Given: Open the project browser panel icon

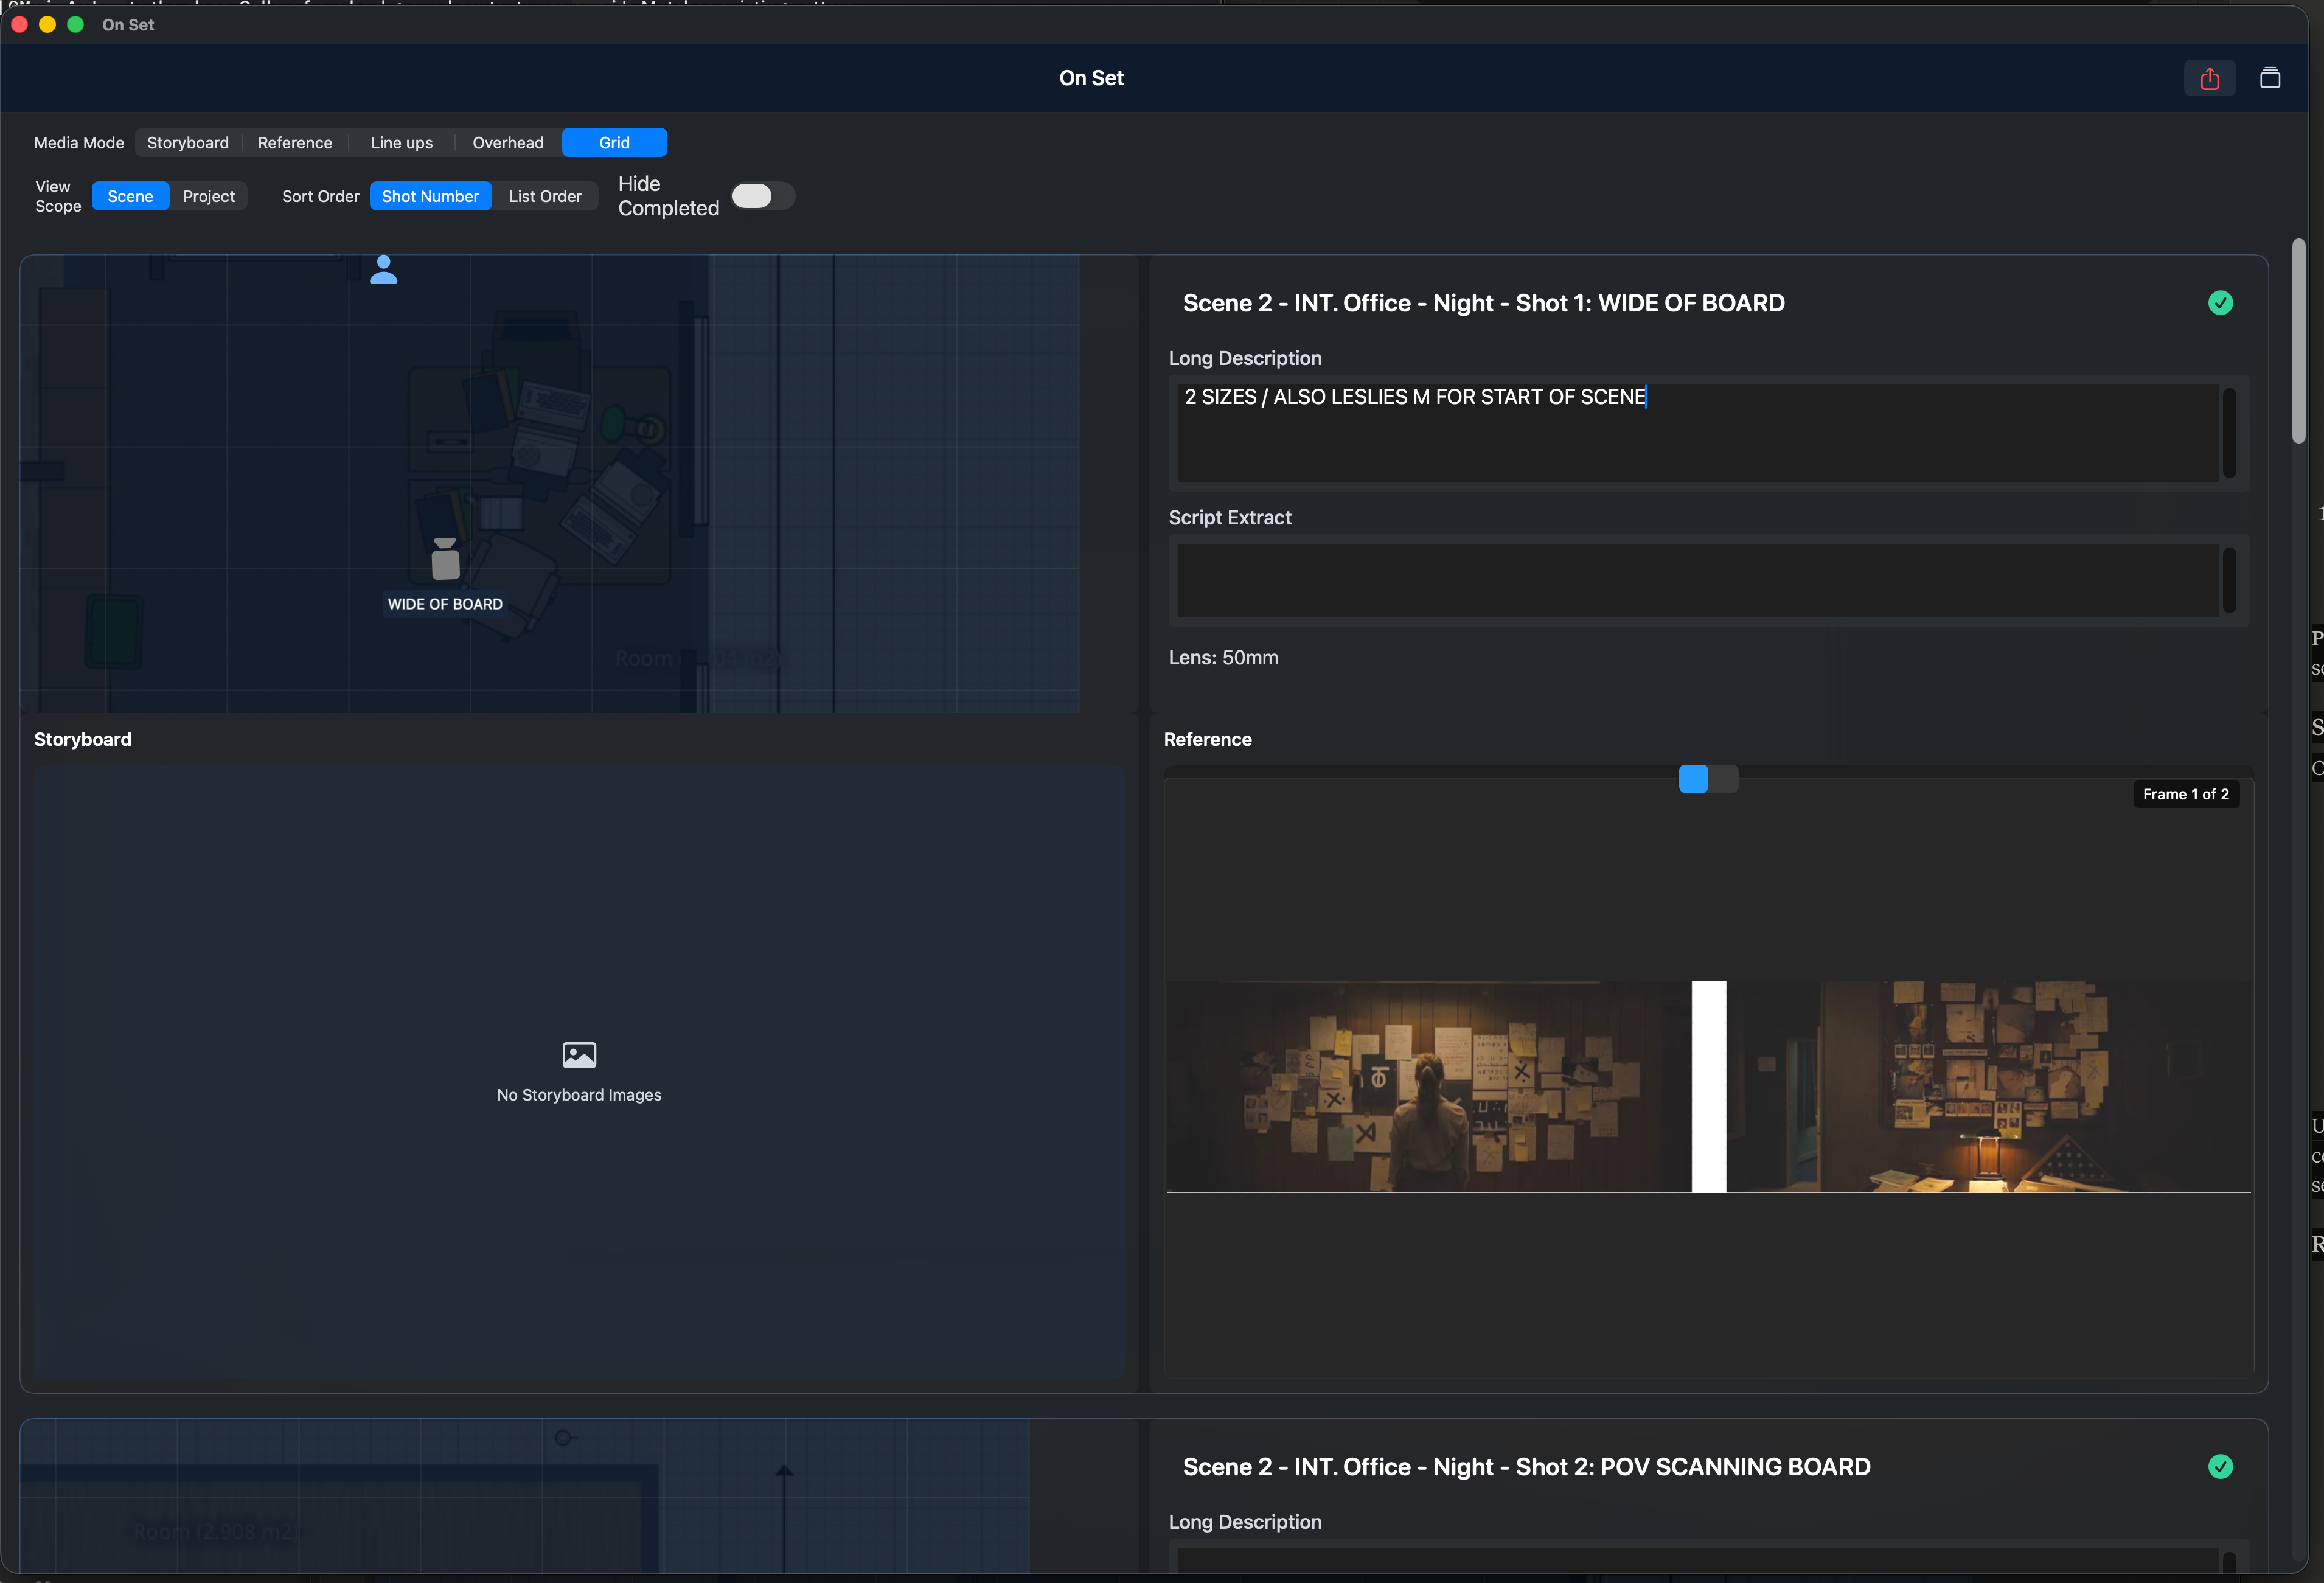Looking at the screenshot, I should click(2270, 77).
